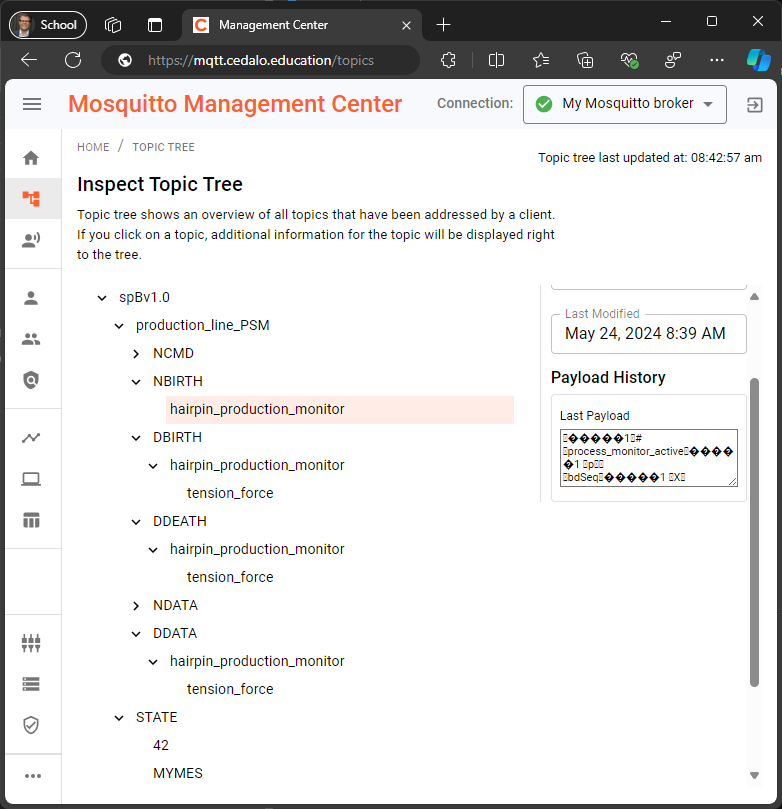Open the line chart monitoring icon
Screen dimensions: 782x809
point(31,438)
